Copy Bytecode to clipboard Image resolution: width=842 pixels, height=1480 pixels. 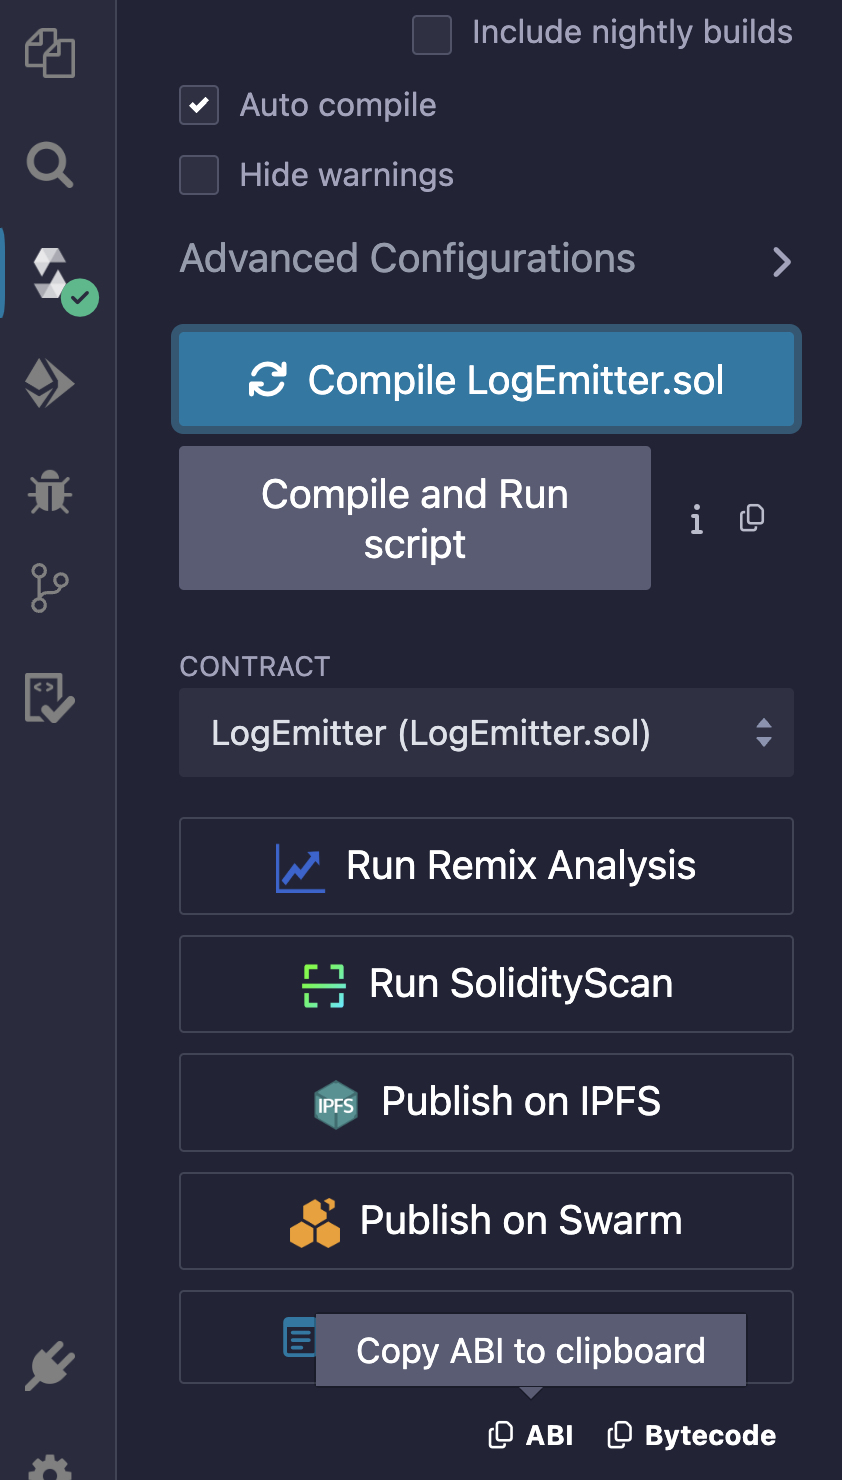point(692,1436)
